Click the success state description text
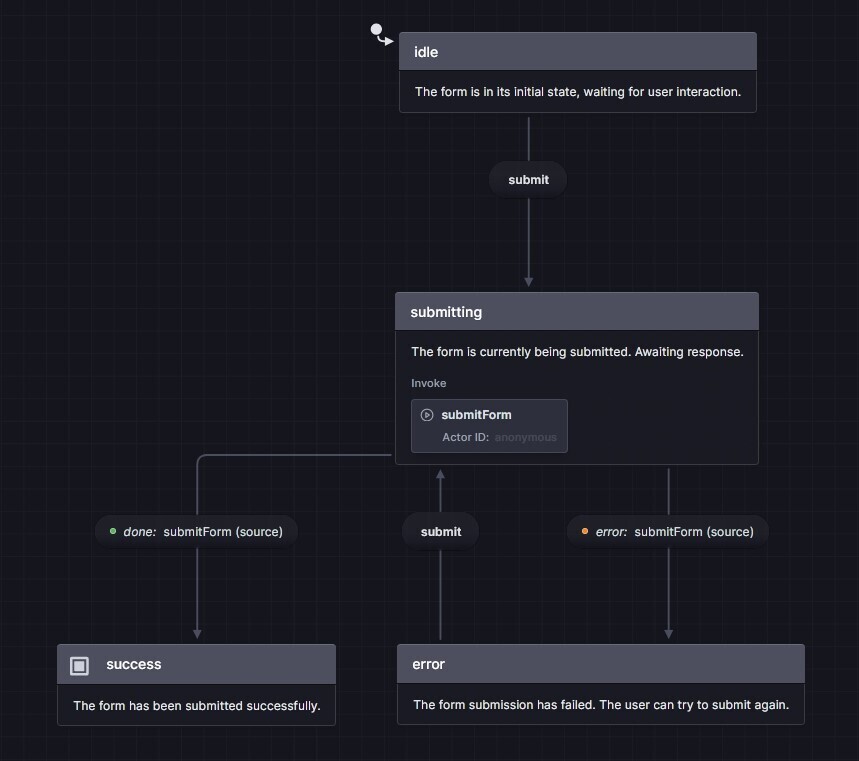 point(196,705)
